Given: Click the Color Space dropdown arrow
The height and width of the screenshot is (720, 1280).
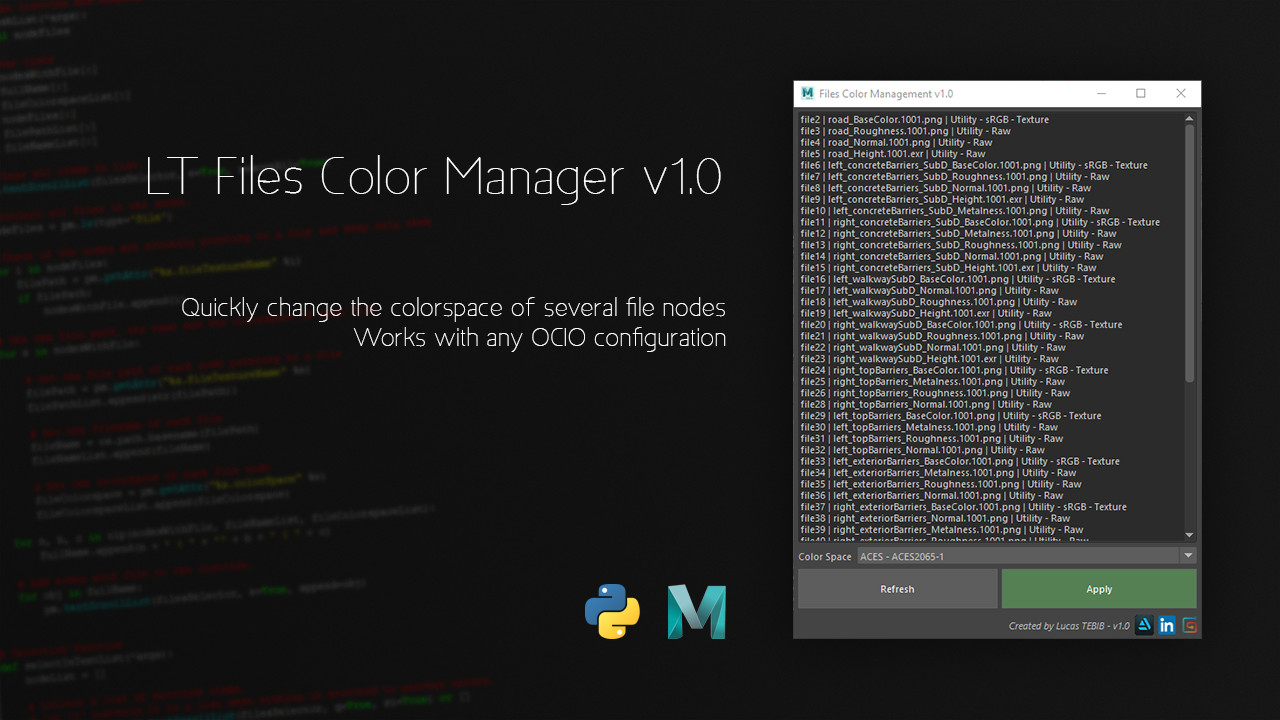Looking at the screenshot, I should pyautogui.click(x=1188, y=556).
